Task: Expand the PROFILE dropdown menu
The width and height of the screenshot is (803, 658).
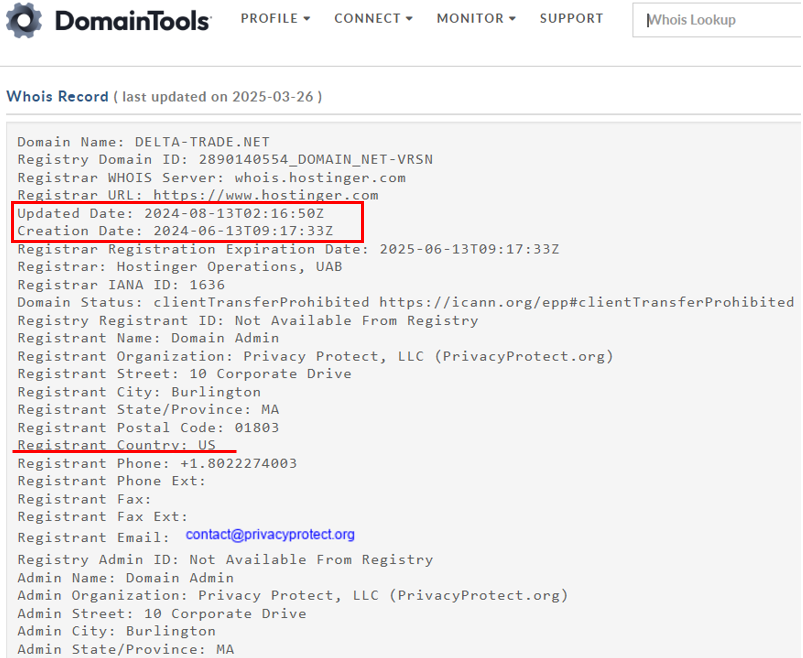Action: (x=275, y=18)
